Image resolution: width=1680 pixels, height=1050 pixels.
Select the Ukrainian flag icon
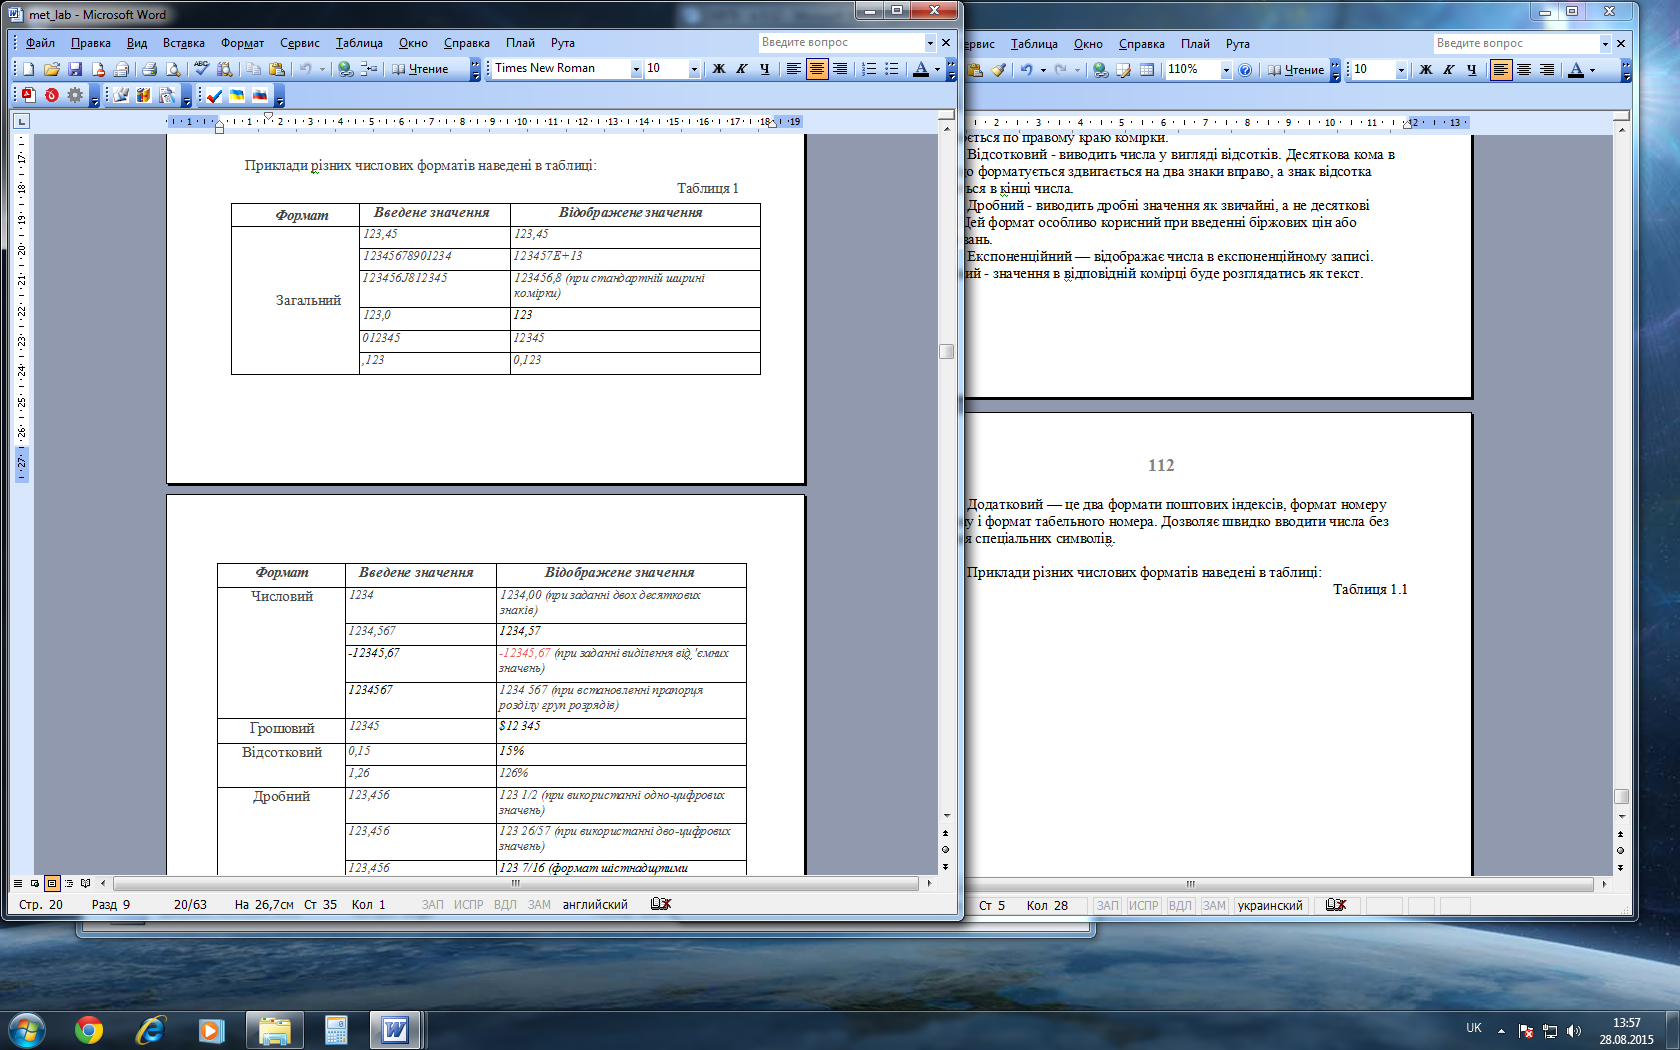[237, 96]
